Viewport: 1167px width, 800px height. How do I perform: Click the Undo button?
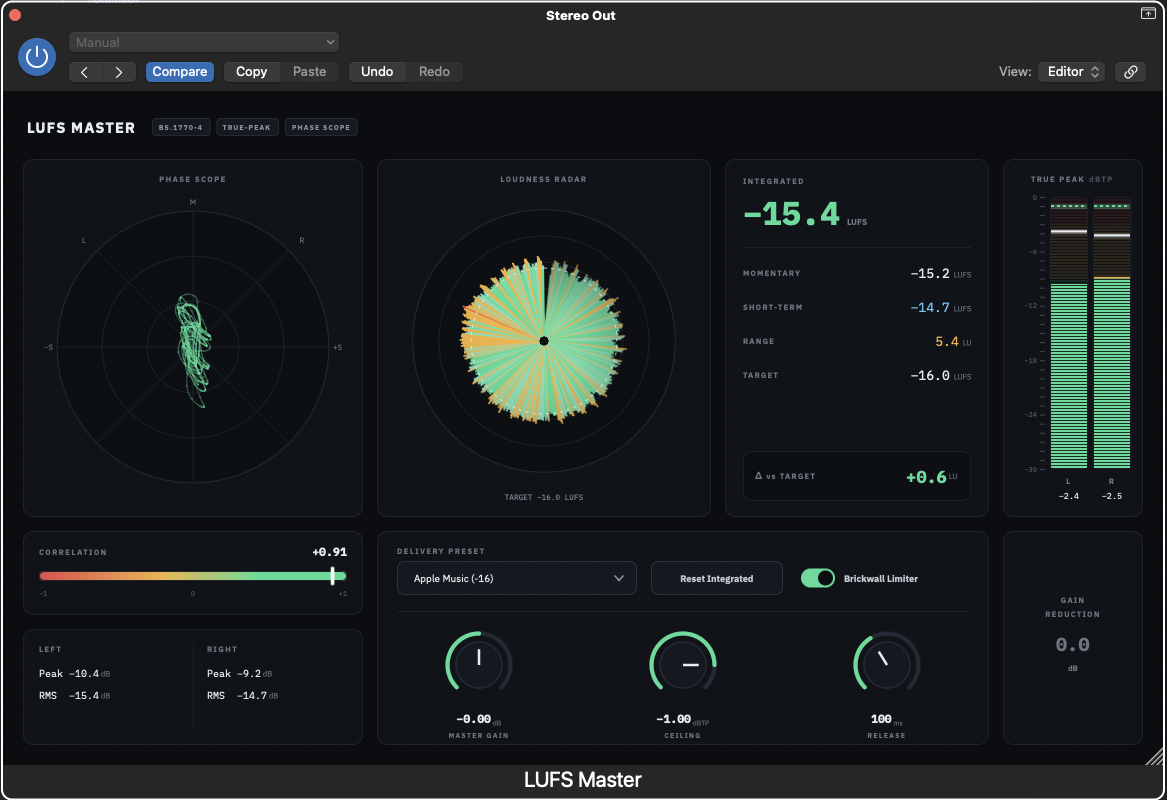coord(377,71)
